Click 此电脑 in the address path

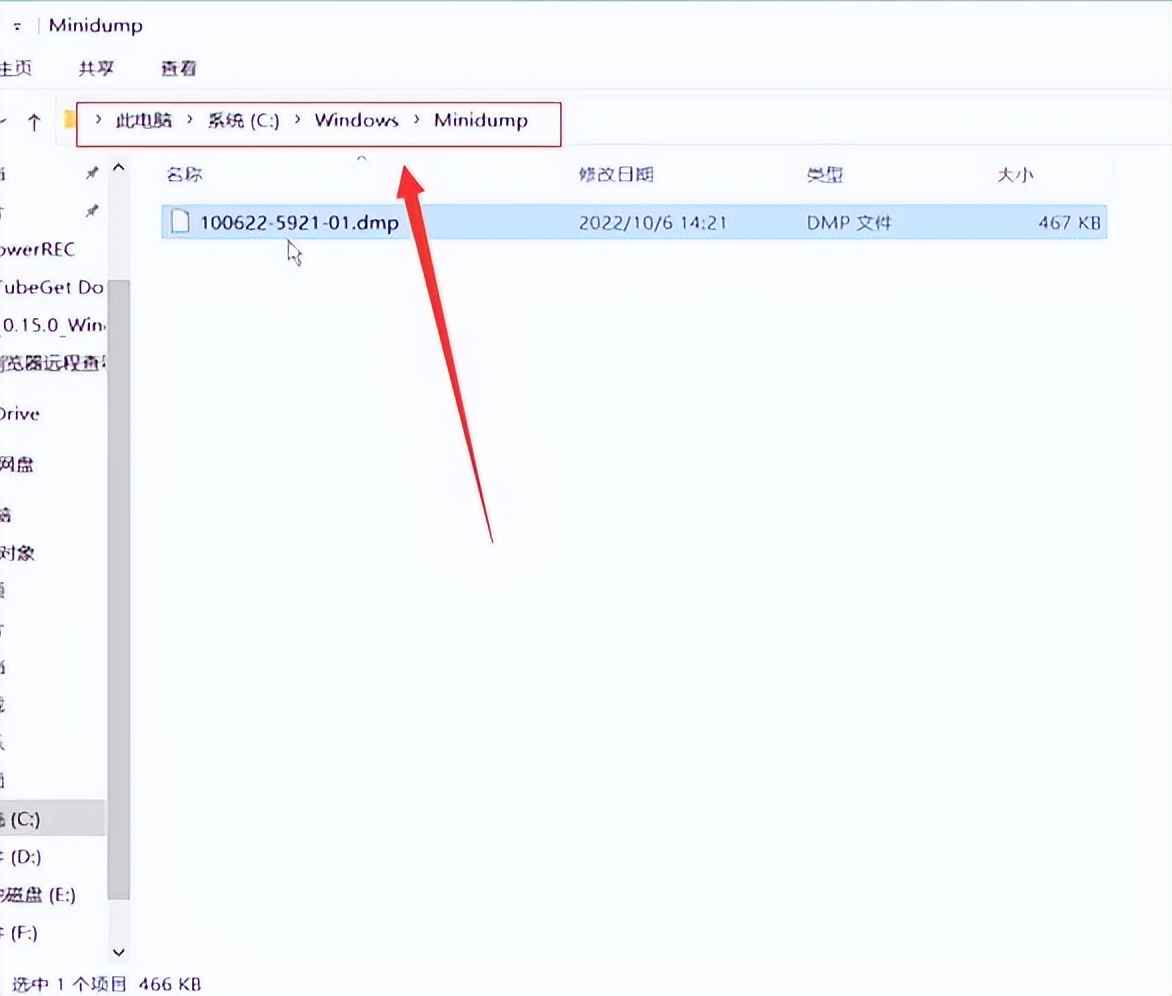coord(144,120)
